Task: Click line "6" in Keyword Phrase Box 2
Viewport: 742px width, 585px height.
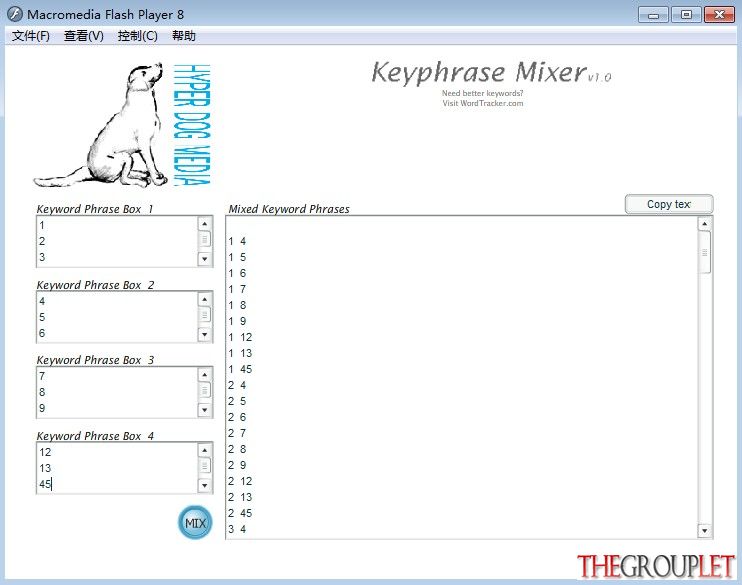Action: click(x=42, y=333)
